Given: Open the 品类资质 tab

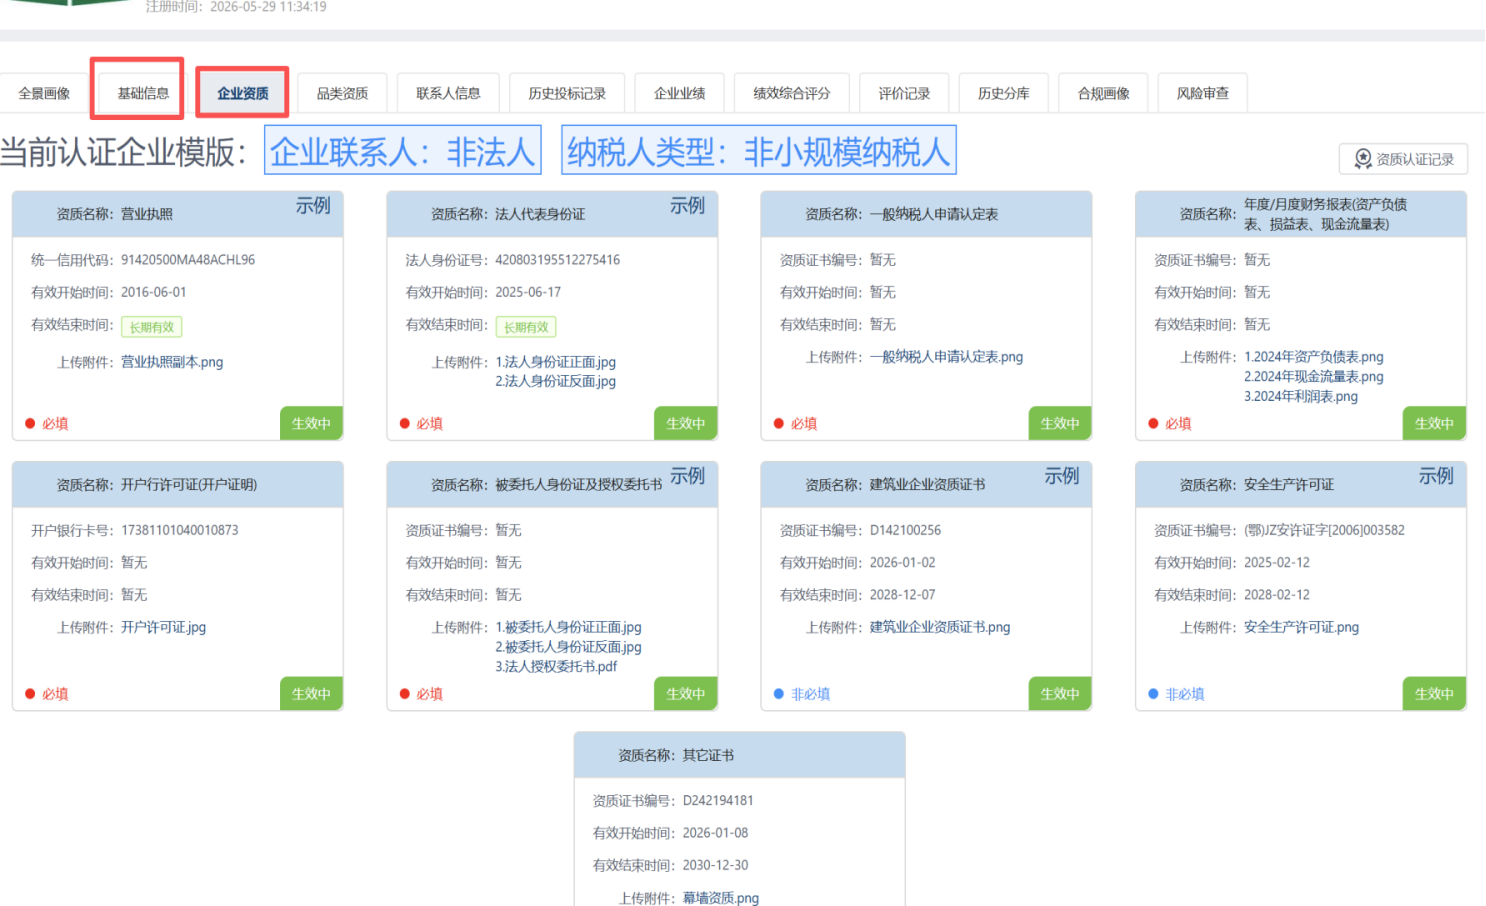Looking at the screenshot, I should pos(342,93).
